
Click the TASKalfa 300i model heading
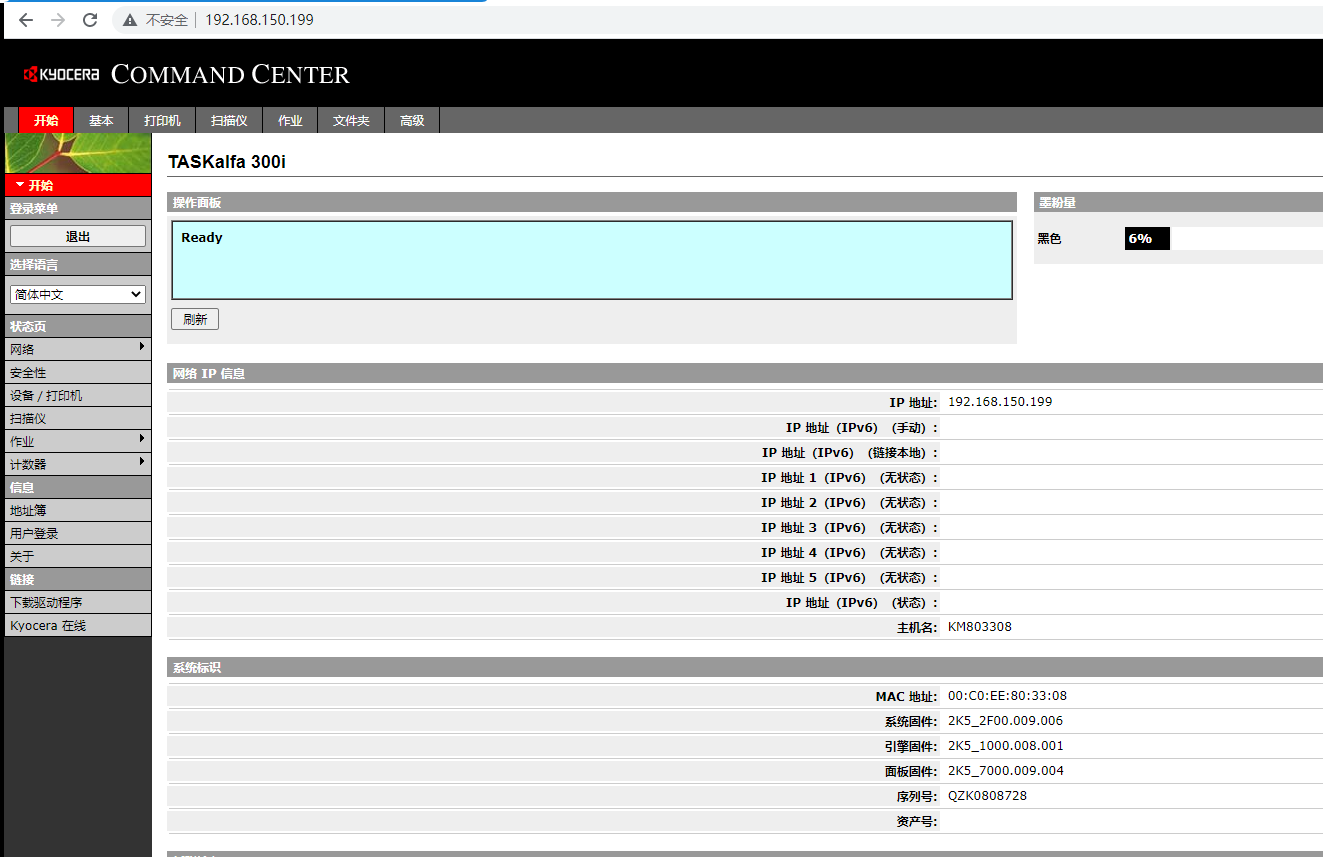[x=227, y=162]
